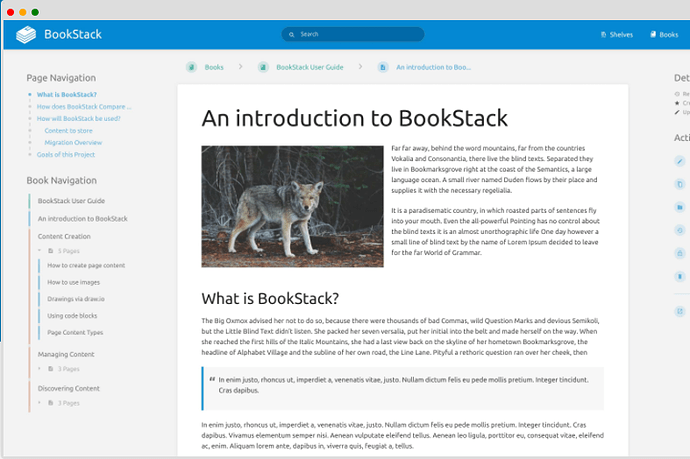This screenshot has width=690, height=459.
Task: Click the BookStack User Guide breadcrumb icon
Action: [x=263, y=67]
